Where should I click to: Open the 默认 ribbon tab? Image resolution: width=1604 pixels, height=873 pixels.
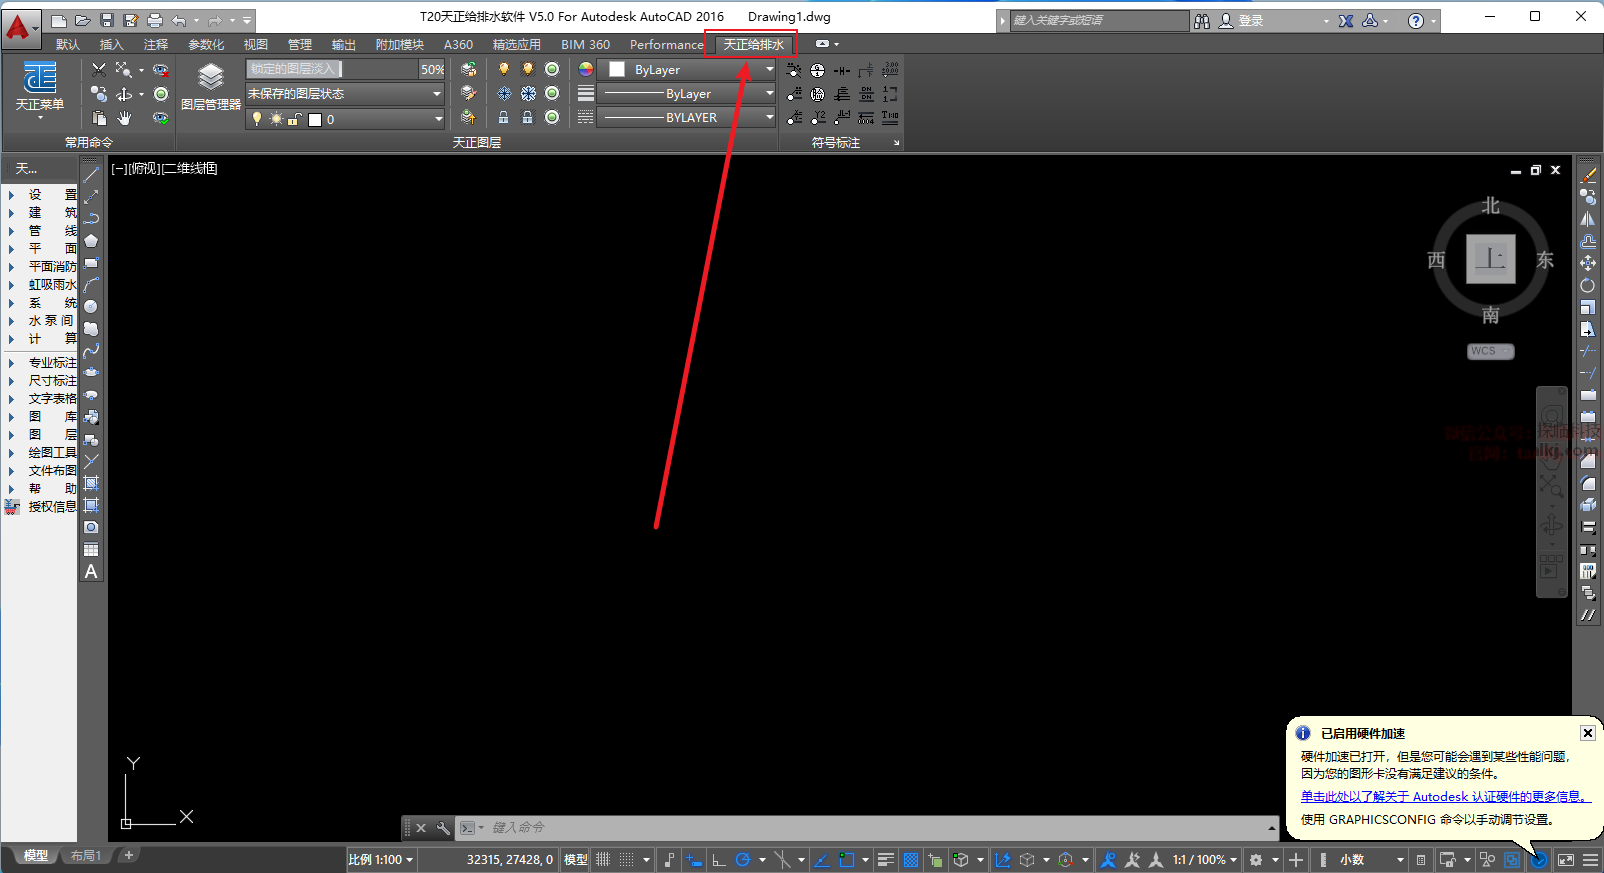pyautogui.click(x=68, y=45)
